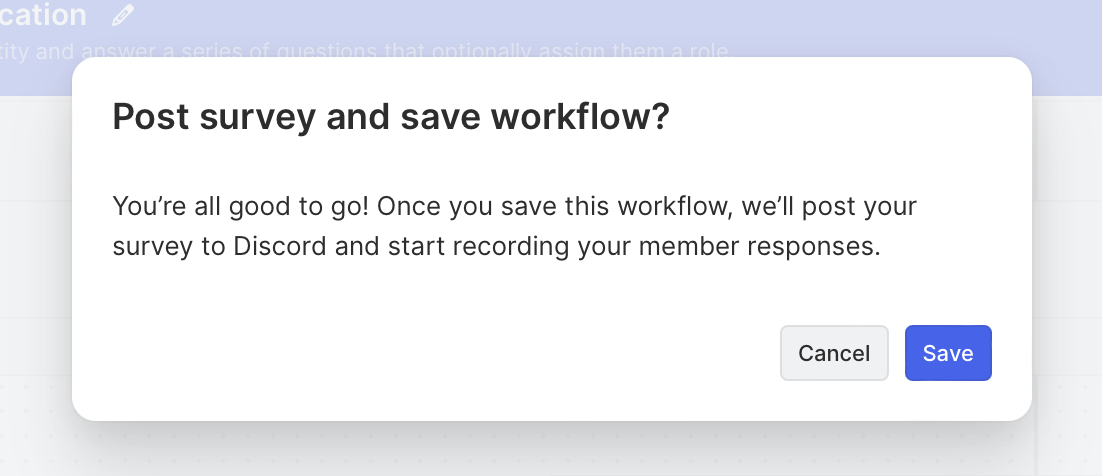Screen dimensions: 1102x476
Task: Confirm with the blue Save button
Action: [x=947, y=353]
